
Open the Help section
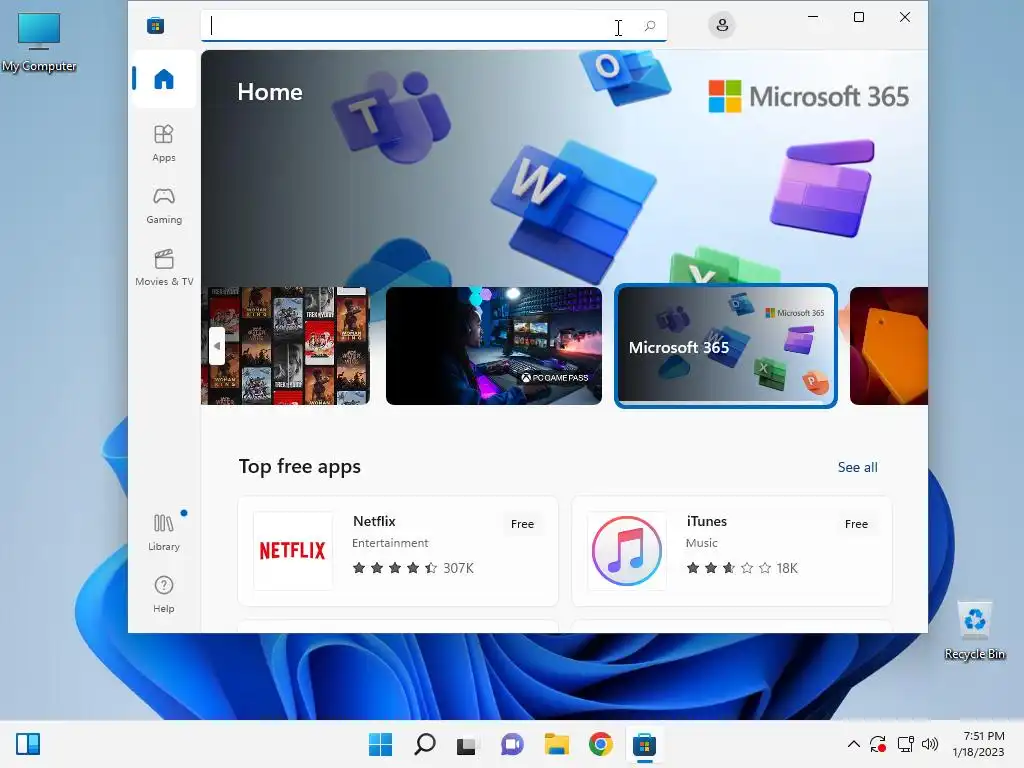coord(163,594)
